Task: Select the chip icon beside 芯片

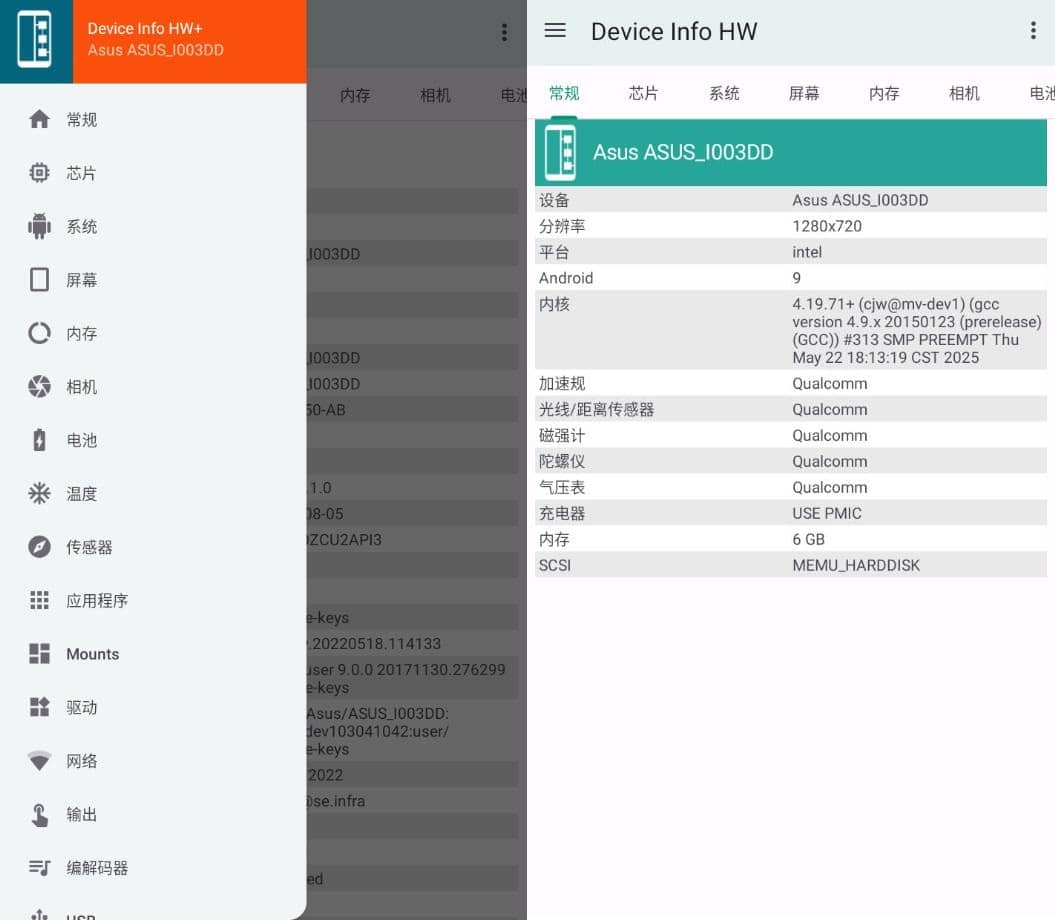Action: coord(39,173)
